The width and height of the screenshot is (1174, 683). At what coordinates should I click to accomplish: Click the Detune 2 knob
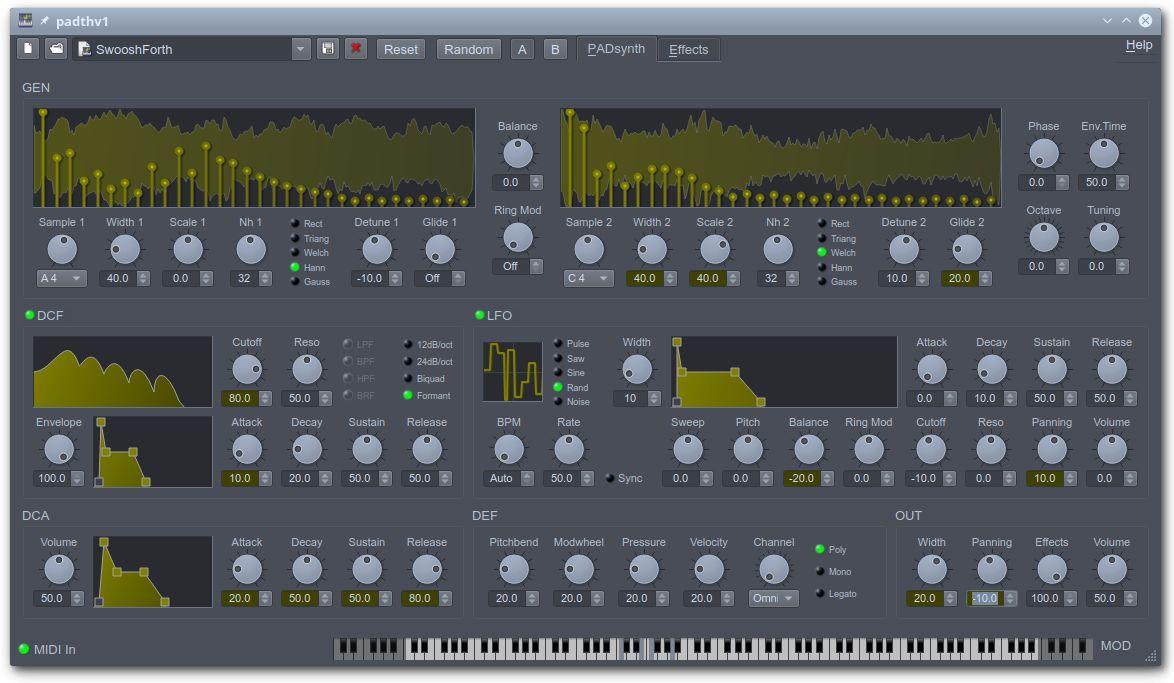pos(904,249)
